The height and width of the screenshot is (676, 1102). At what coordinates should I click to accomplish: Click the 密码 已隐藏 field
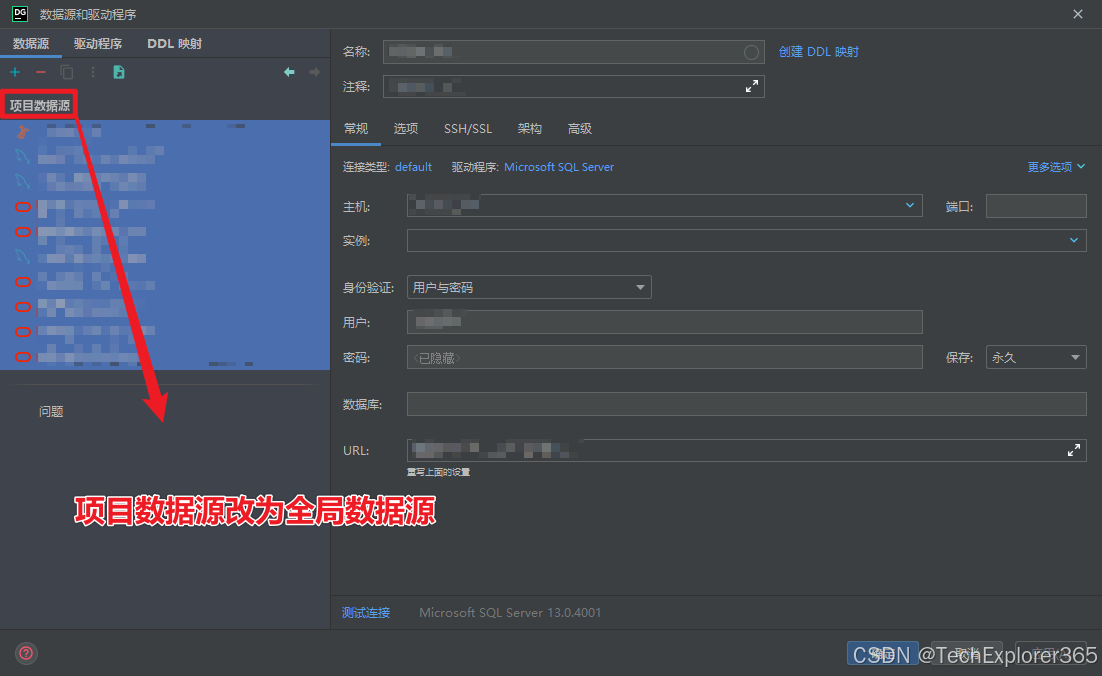click(x=664, y=358)
